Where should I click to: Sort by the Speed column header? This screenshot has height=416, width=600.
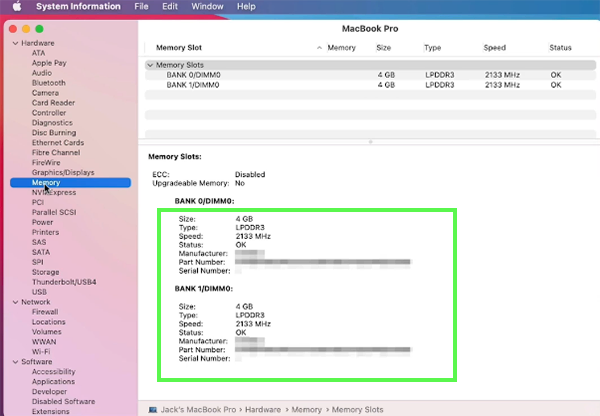tap(494, 48)
